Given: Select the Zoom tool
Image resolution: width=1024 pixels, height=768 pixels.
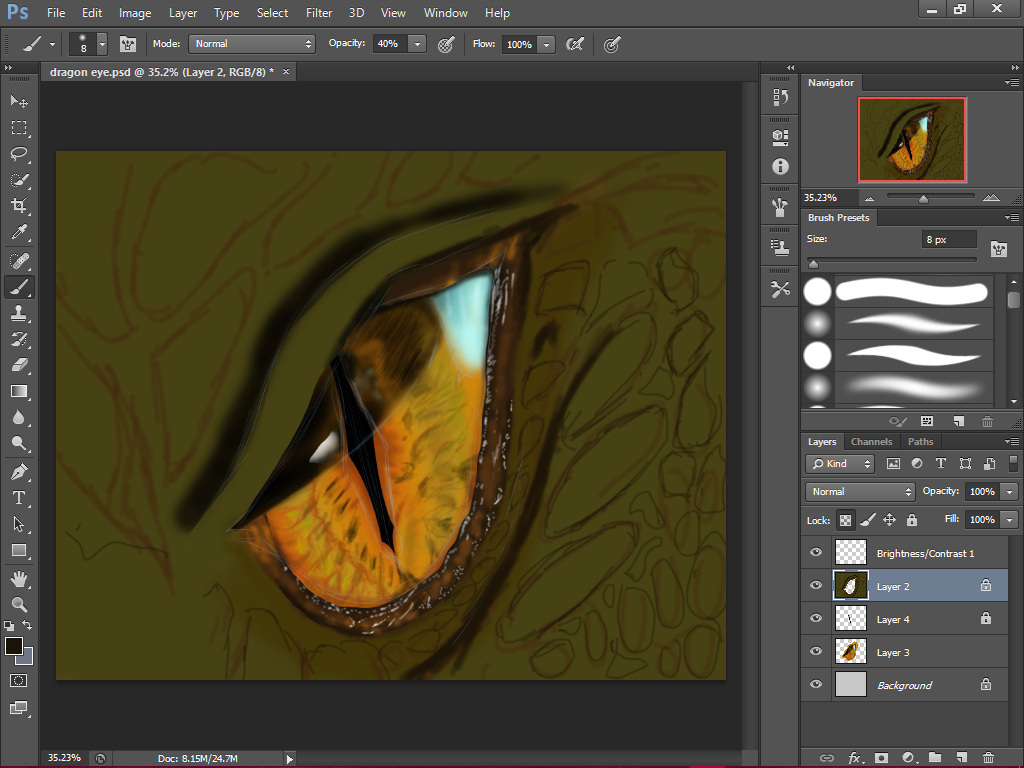Looking at the screenshot, I should coord(18,604).
